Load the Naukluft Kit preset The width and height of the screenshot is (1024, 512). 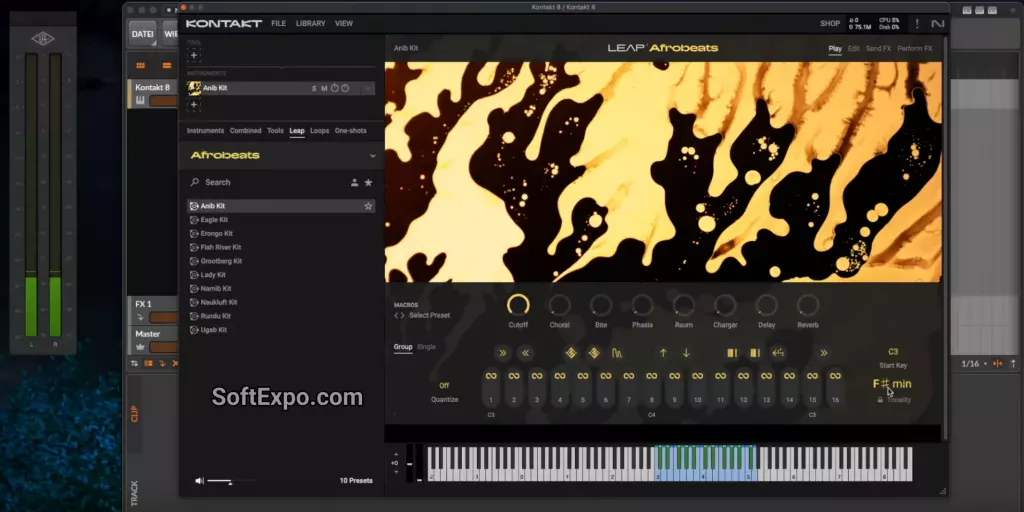pos(281,302)
